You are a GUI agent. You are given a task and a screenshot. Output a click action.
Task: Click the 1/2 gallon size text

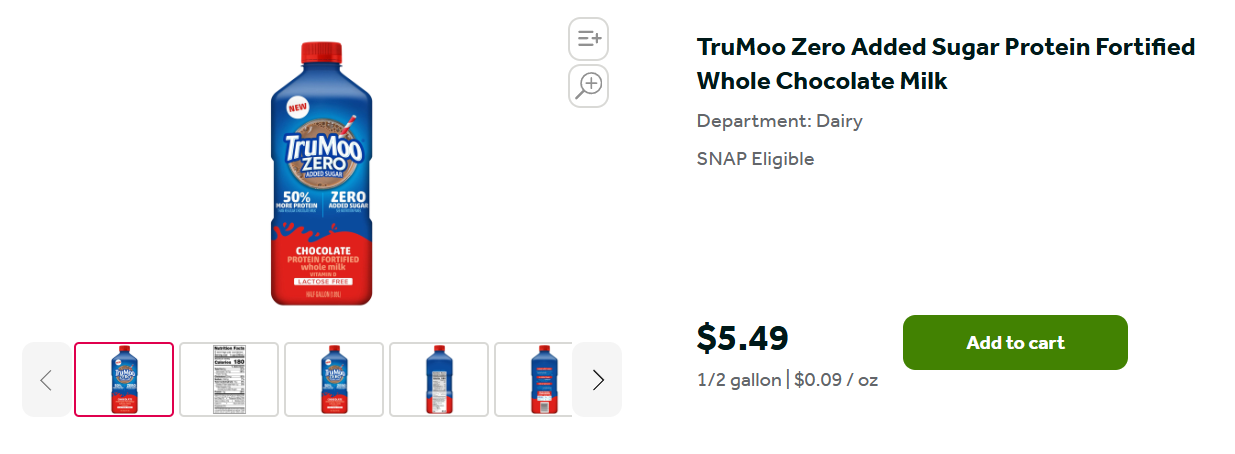click(x=739, y=380)
